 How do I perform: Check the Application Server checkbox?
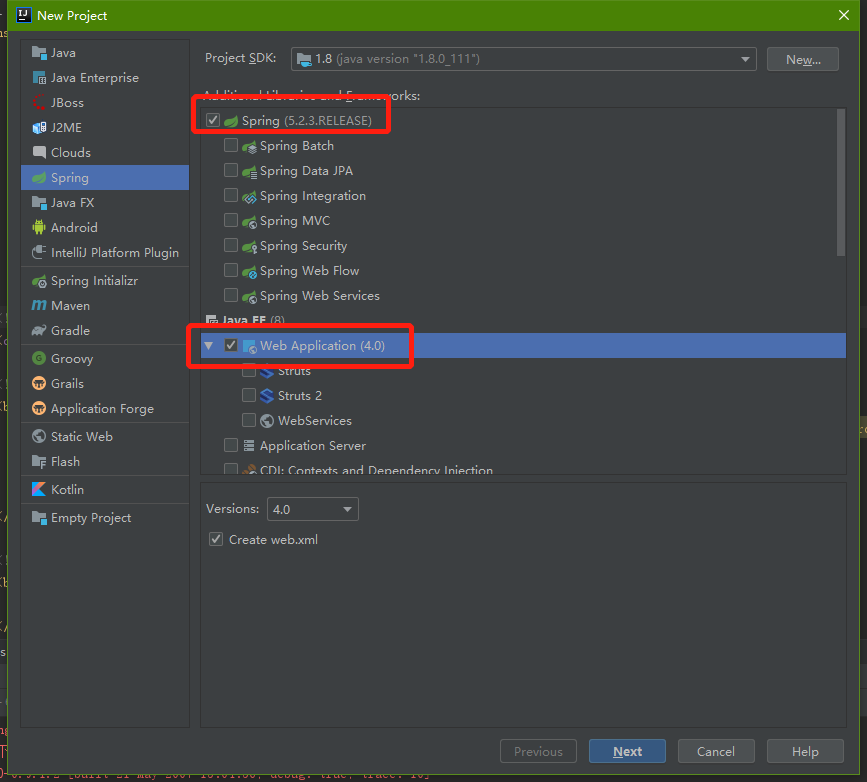pyautogui.click(x=231, y=445)
